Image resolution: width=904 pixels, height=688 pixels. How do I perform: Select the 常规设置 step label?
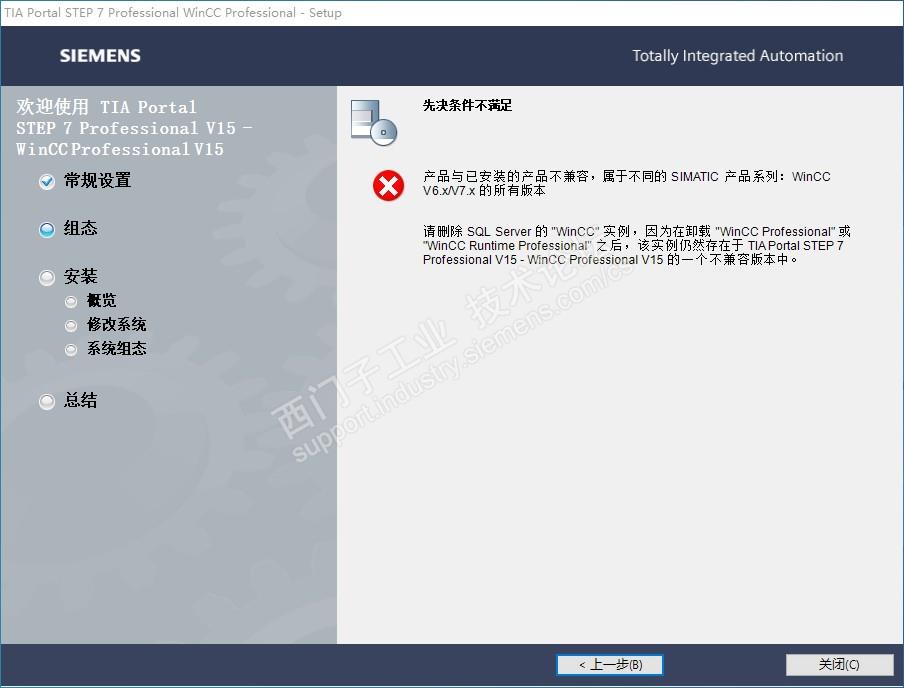point(97,181)
